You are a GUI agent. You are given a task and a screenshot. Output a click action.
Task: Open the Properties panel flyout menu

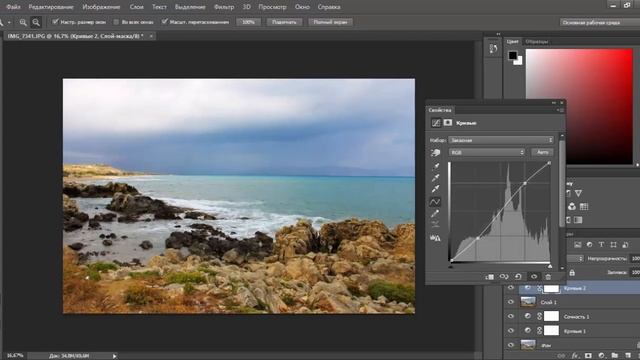[x=560, y=110]
